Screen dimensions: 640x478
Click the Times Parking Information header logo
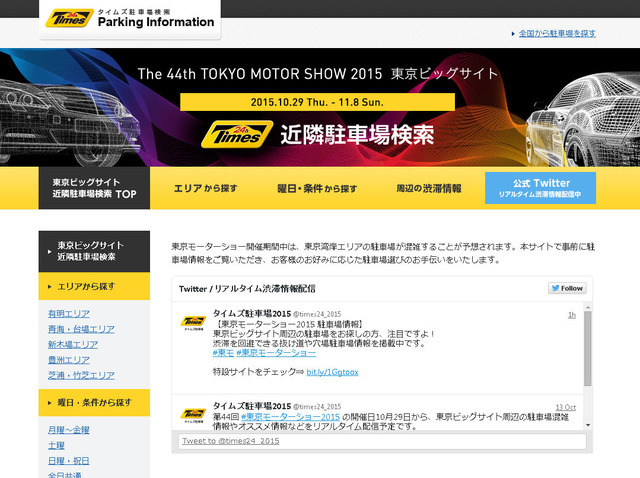130,19
